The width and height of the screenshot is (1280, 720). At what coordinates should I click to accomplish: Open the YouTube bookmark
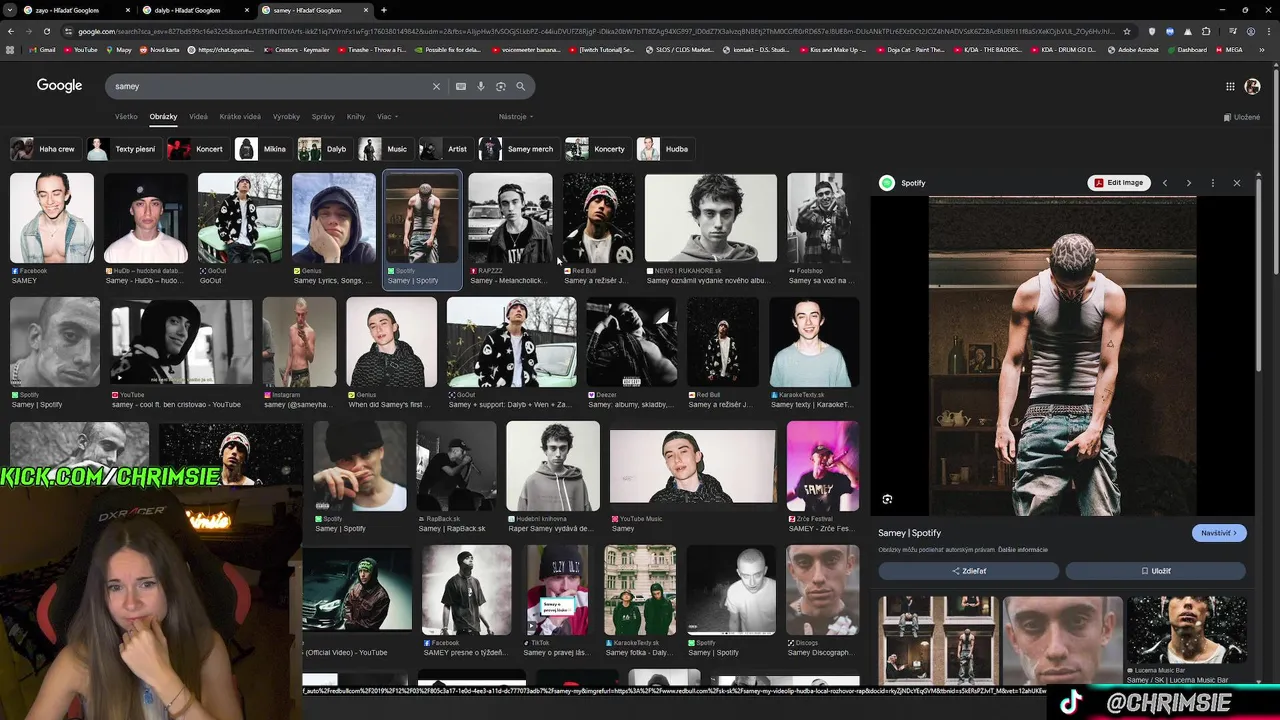(80, 49)
